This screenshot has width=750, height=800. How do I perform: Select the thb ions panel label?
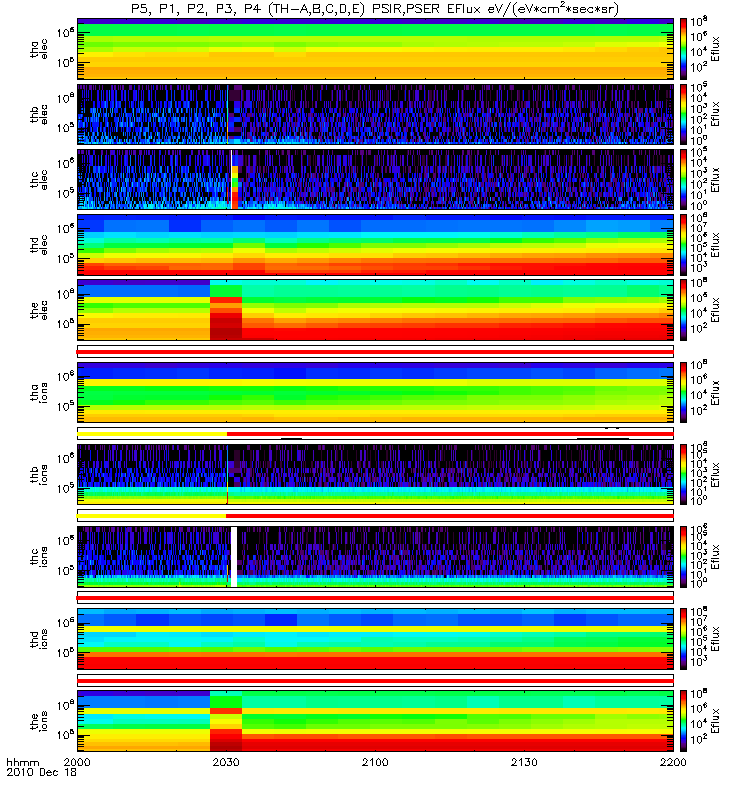click(38, 474)
